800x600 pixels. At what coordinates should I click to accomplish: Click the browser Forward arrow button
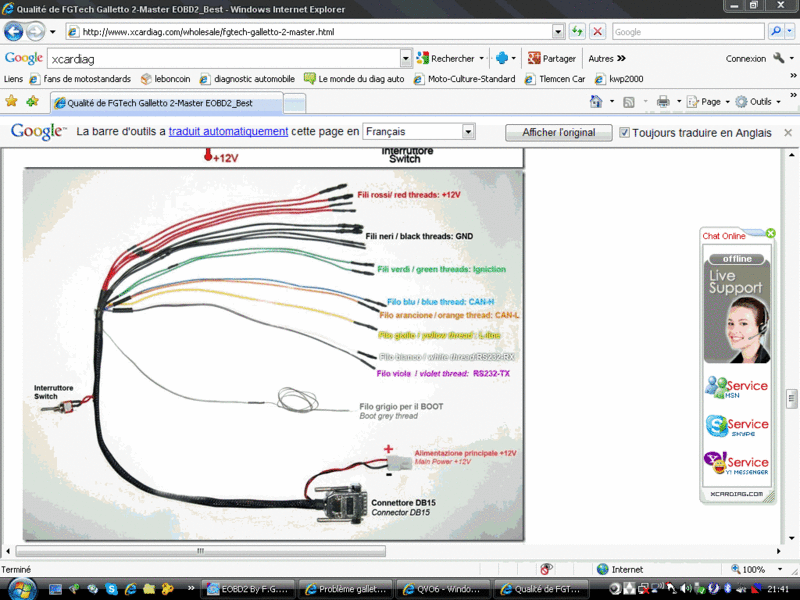[35, 32]
